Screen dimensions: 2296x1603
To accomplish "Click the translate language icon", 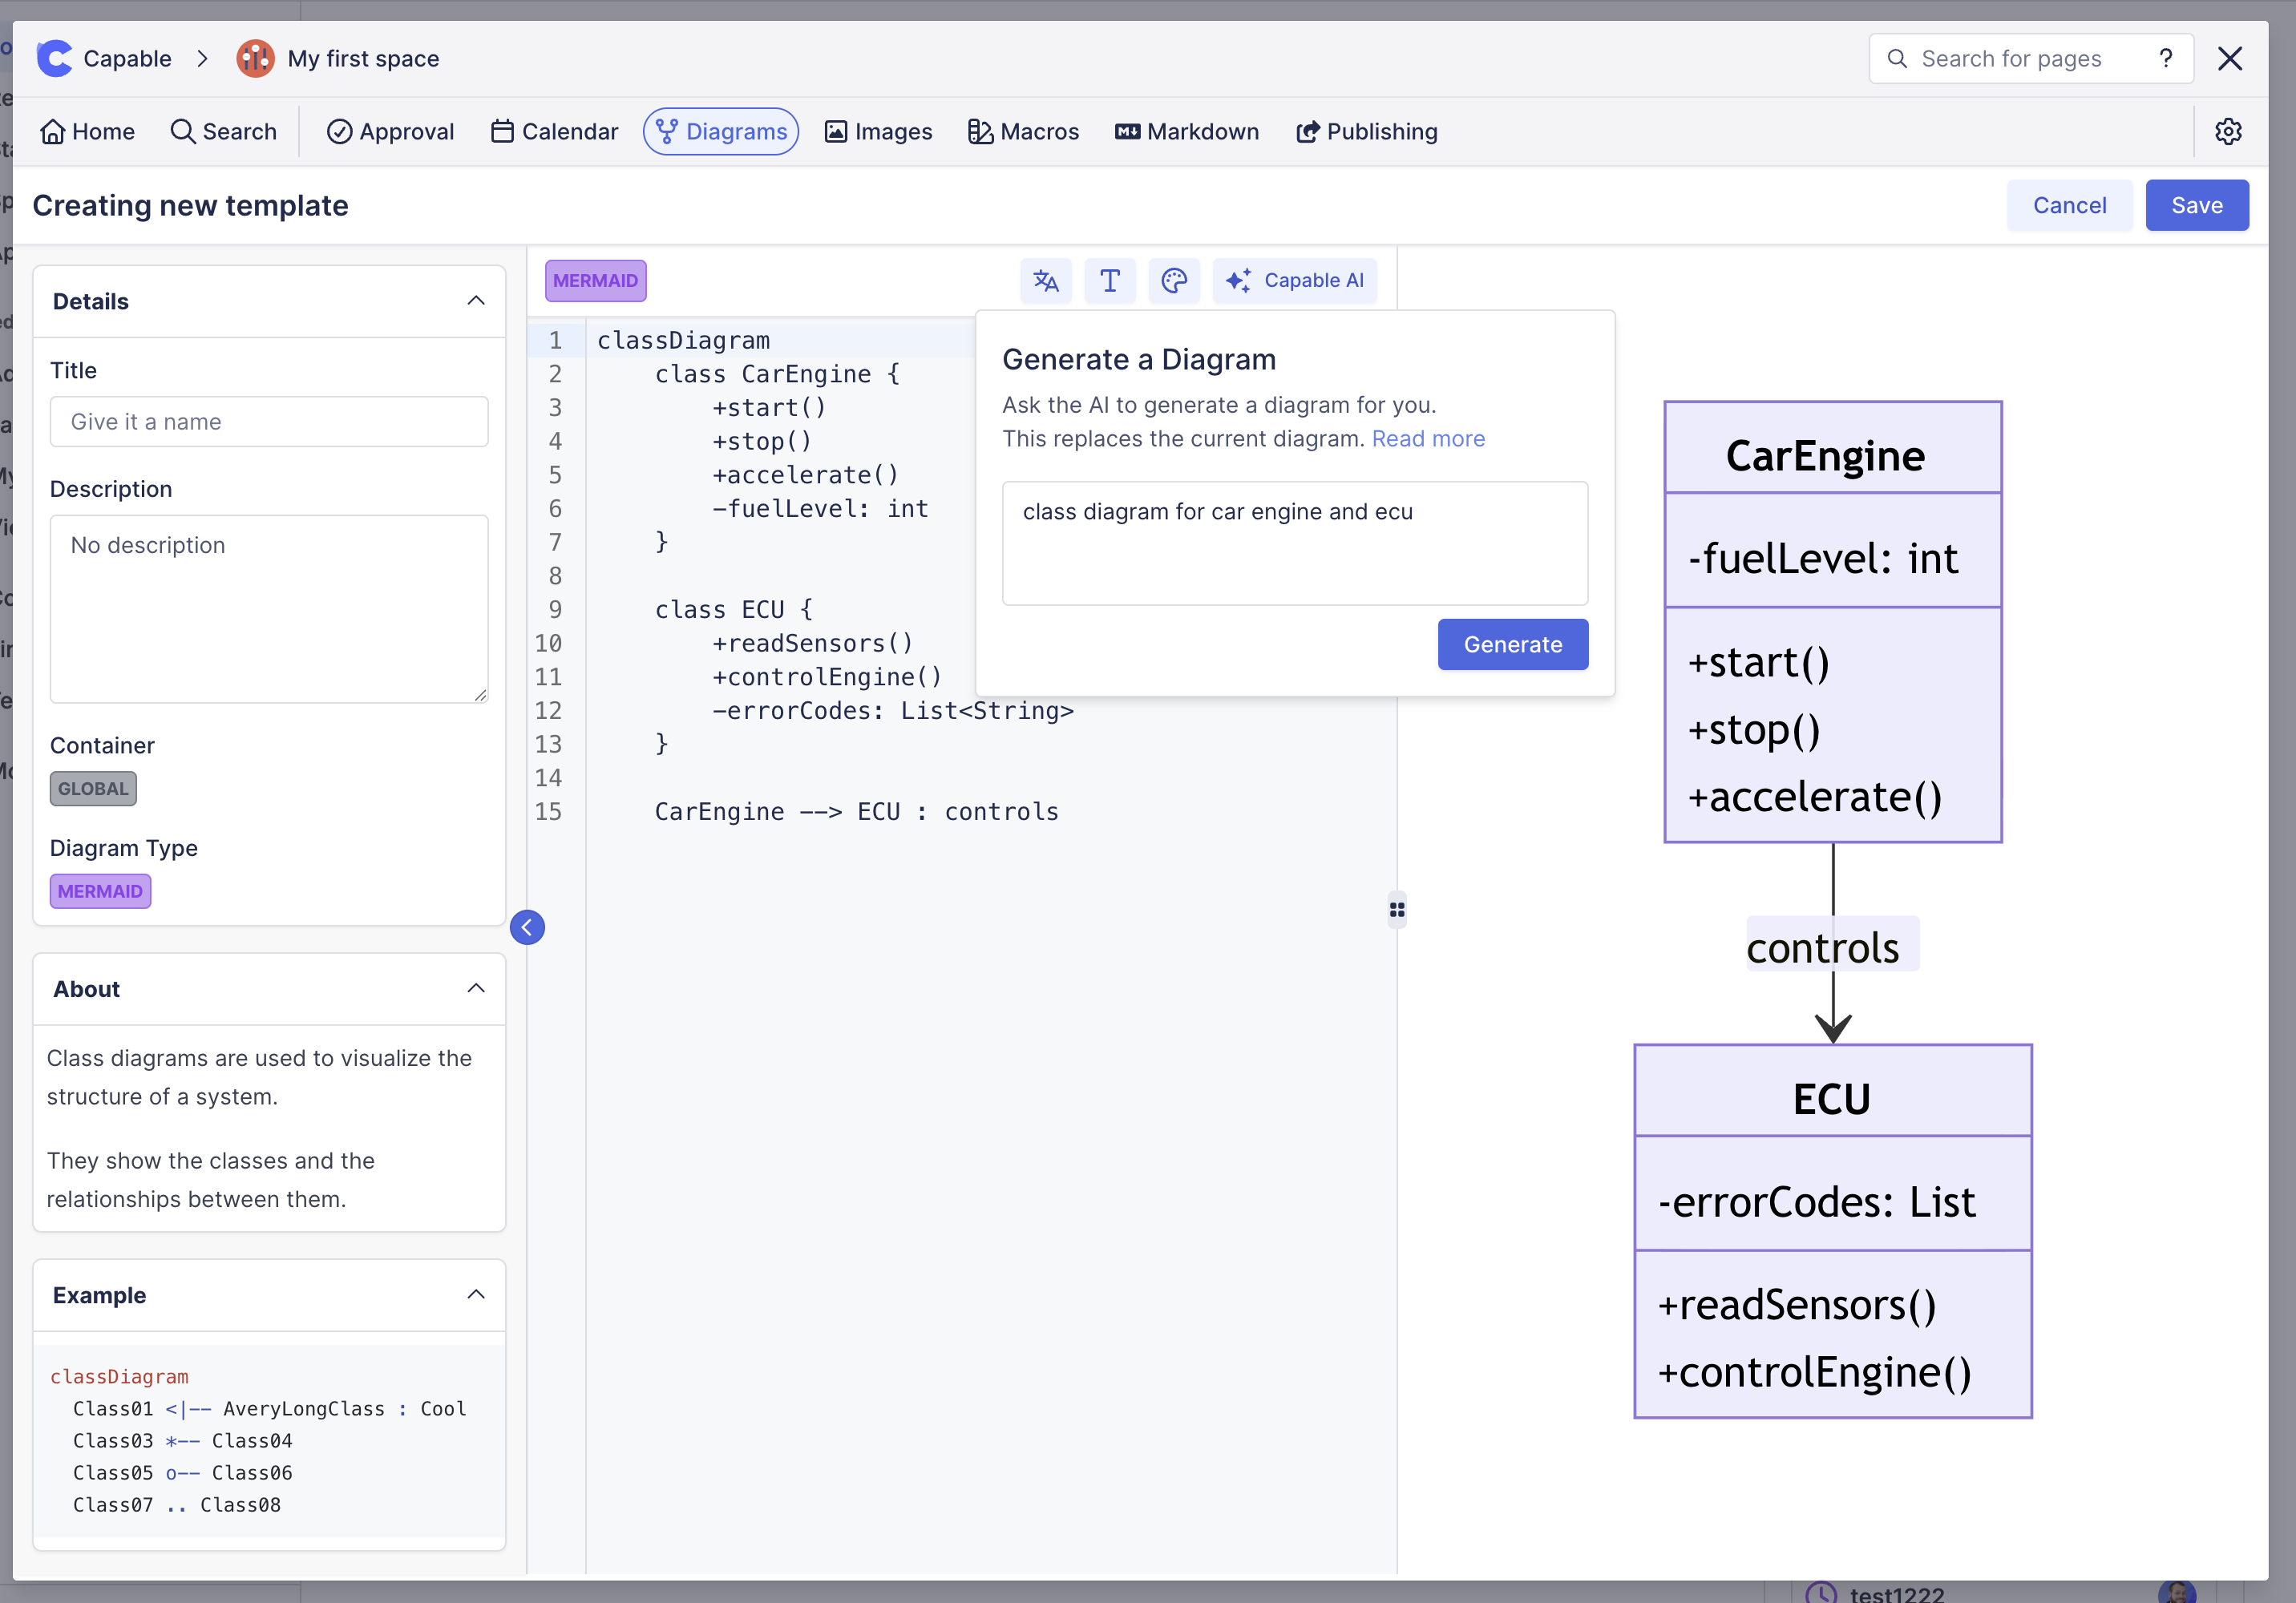I will point(1045,281).
